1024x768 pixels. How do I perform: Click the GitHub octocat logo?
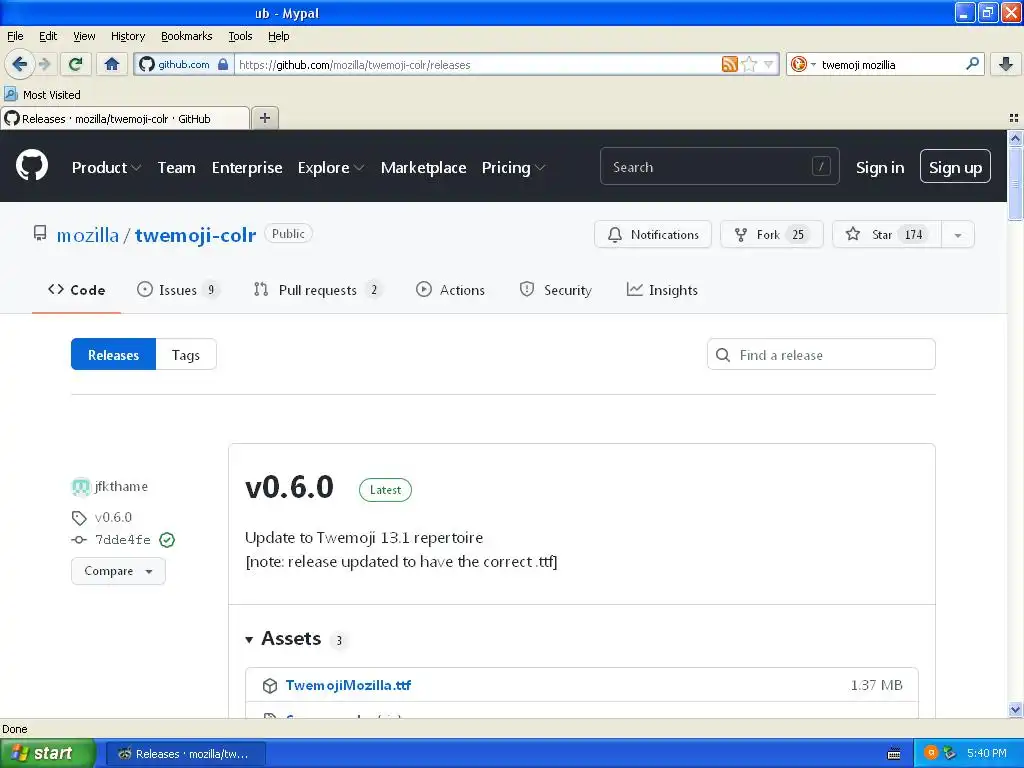pos(32,165)
